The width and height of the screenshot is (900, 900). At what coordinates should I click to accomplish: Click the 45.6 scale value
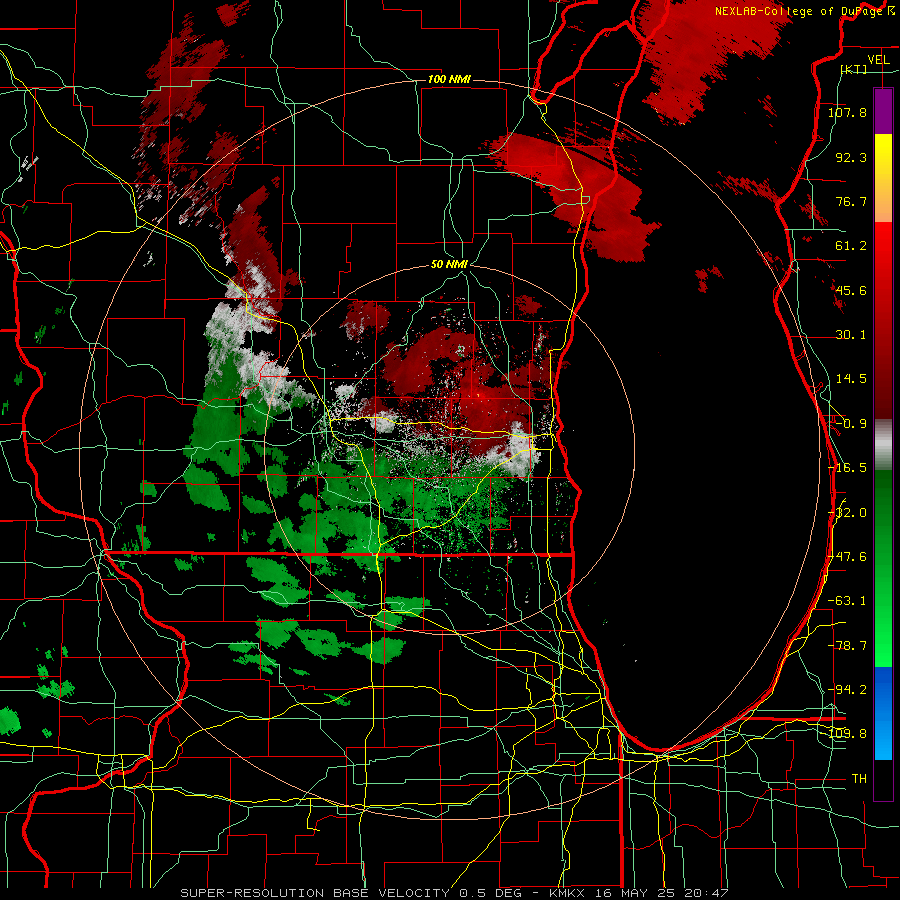[x=851, y=290]
